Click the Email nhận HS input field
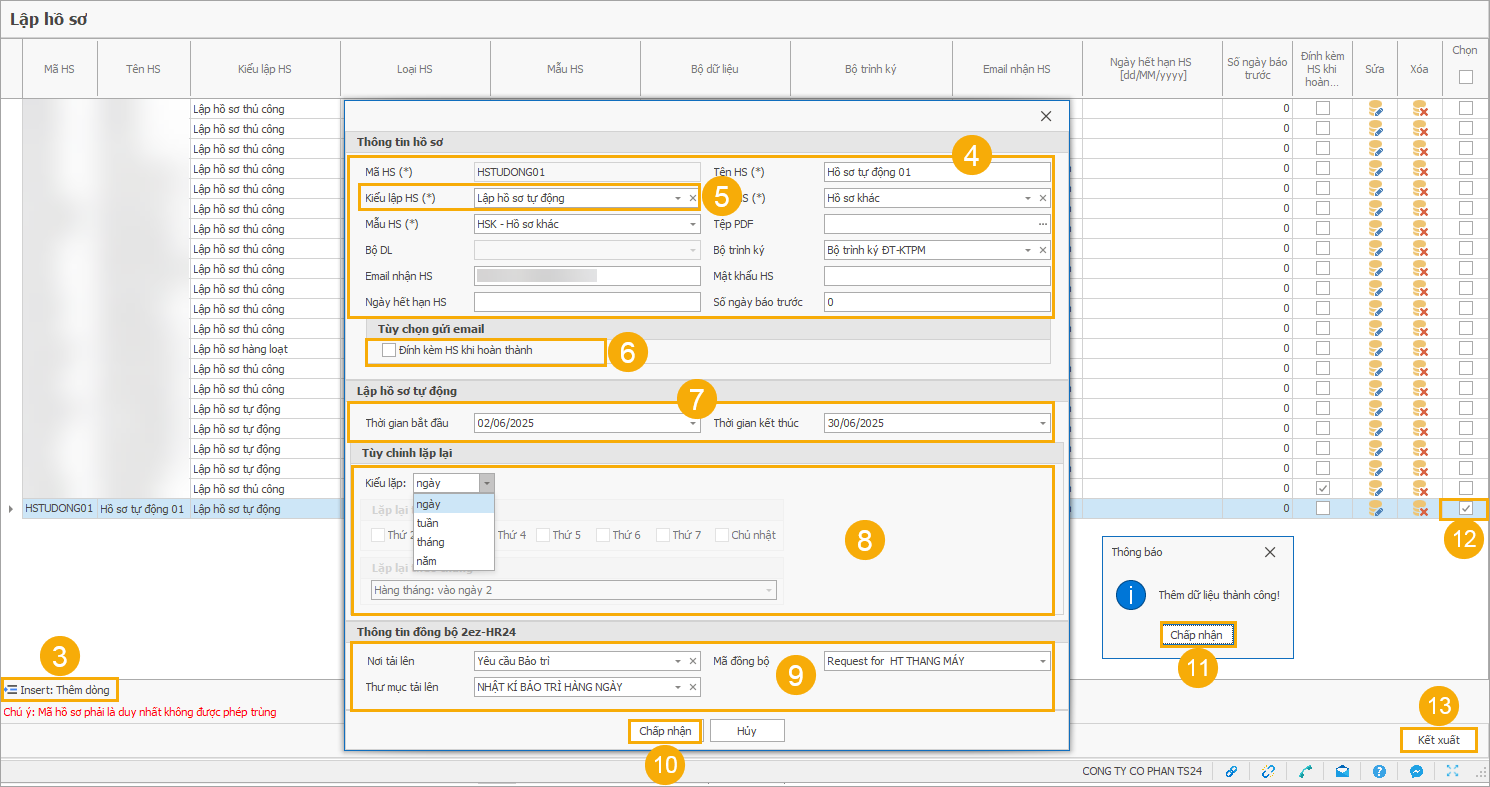Screen dimensions: 1490x787 587,276
